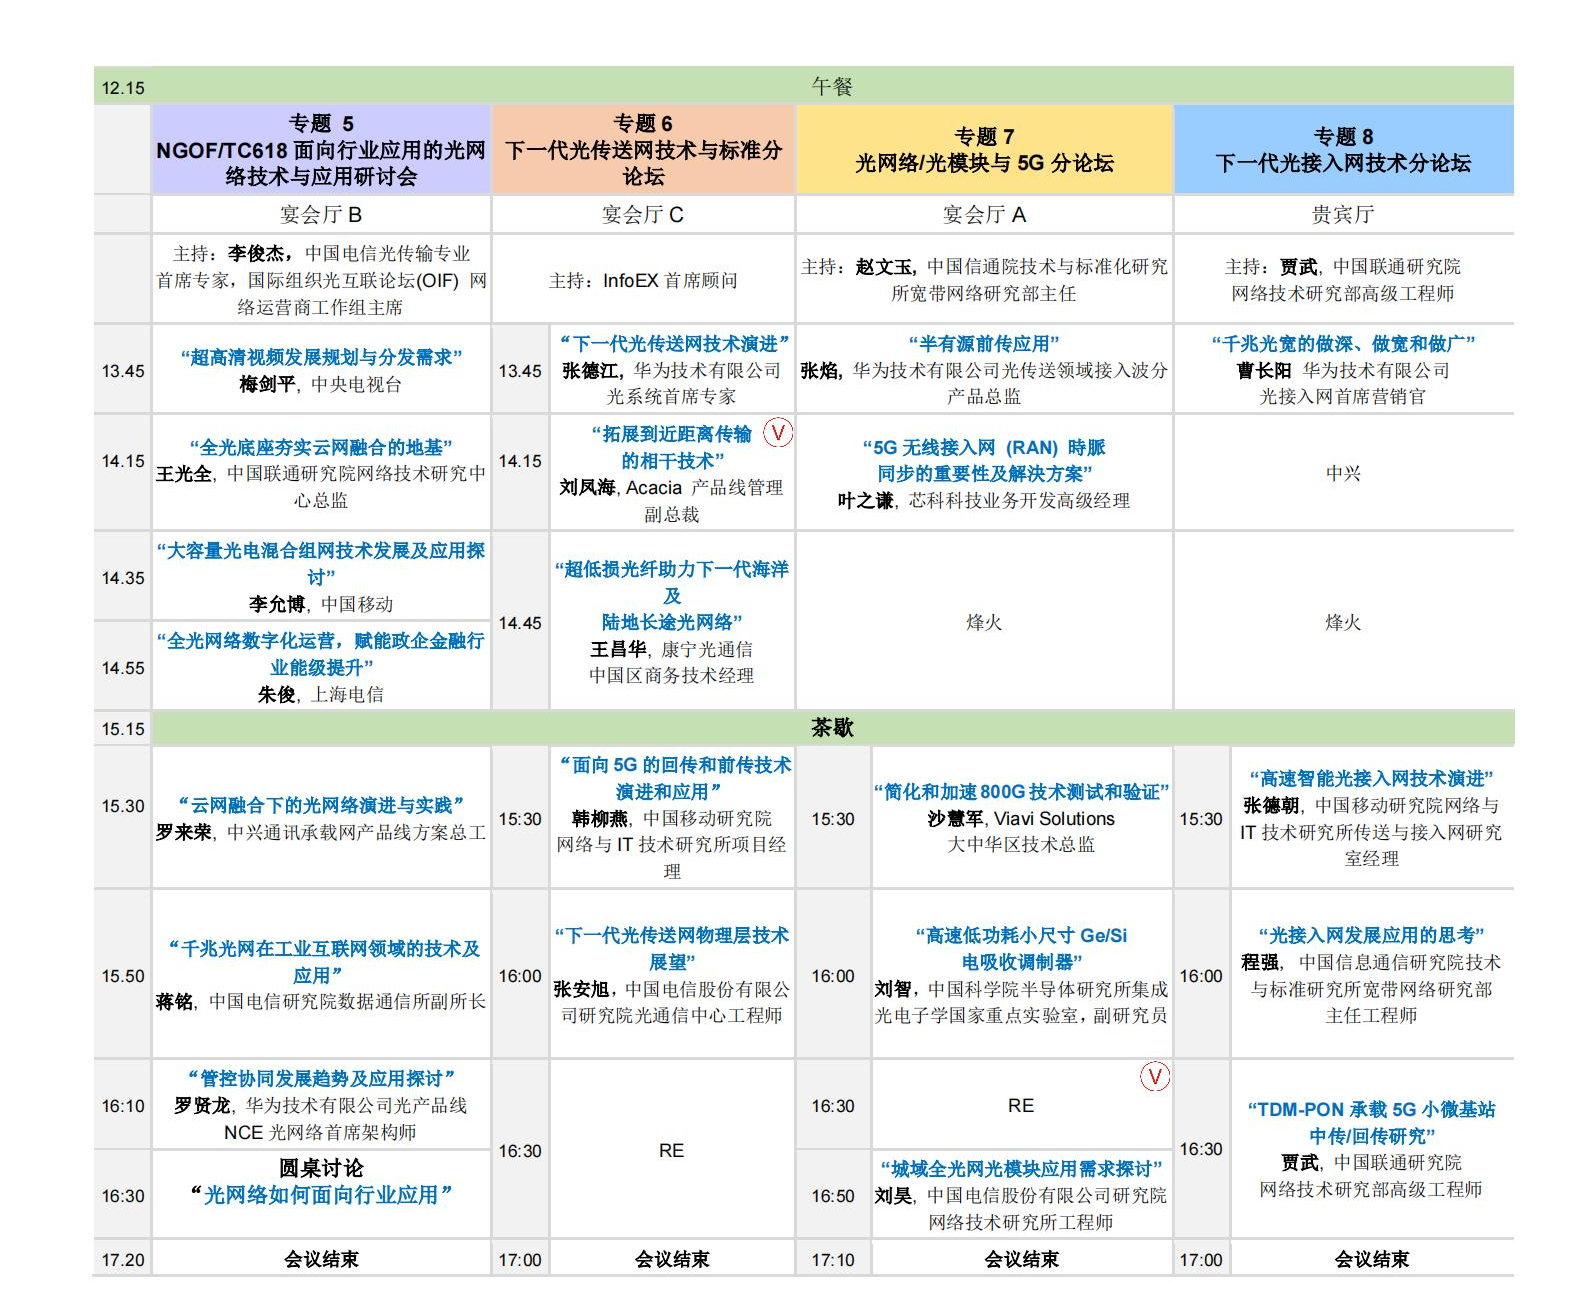The width and height of the screenshot is (1587, 1313).
Task: Click the speaker name 王昌华
Action: point(619,649)
